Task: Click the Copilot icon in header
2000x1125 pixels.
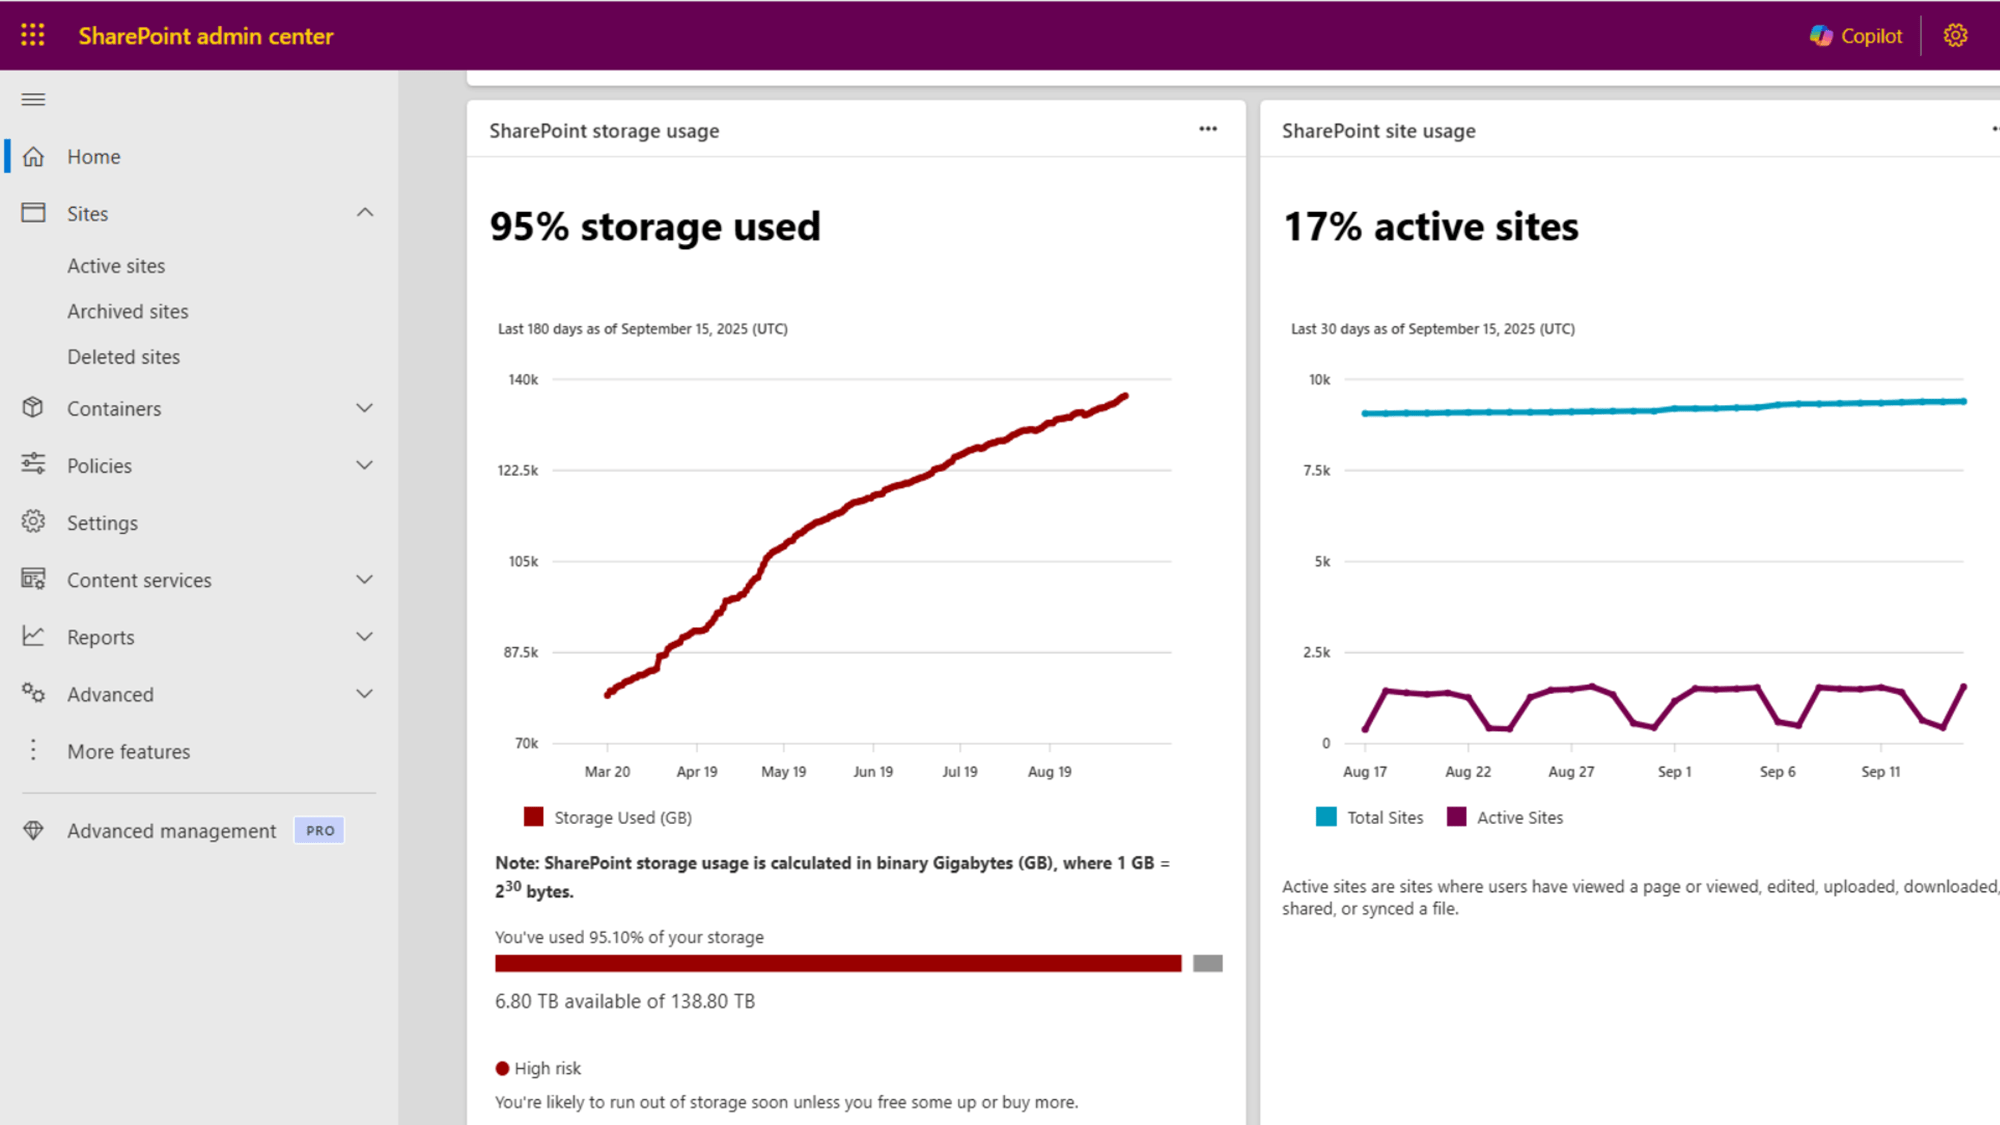Action: (1821, 36)
